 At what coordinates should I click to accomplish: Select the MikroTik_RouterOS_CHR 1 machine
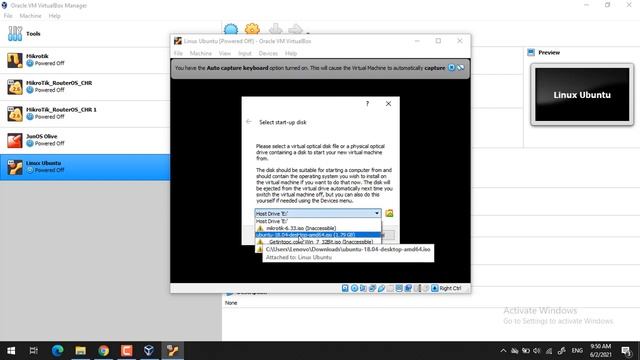[x=85, y=113]
